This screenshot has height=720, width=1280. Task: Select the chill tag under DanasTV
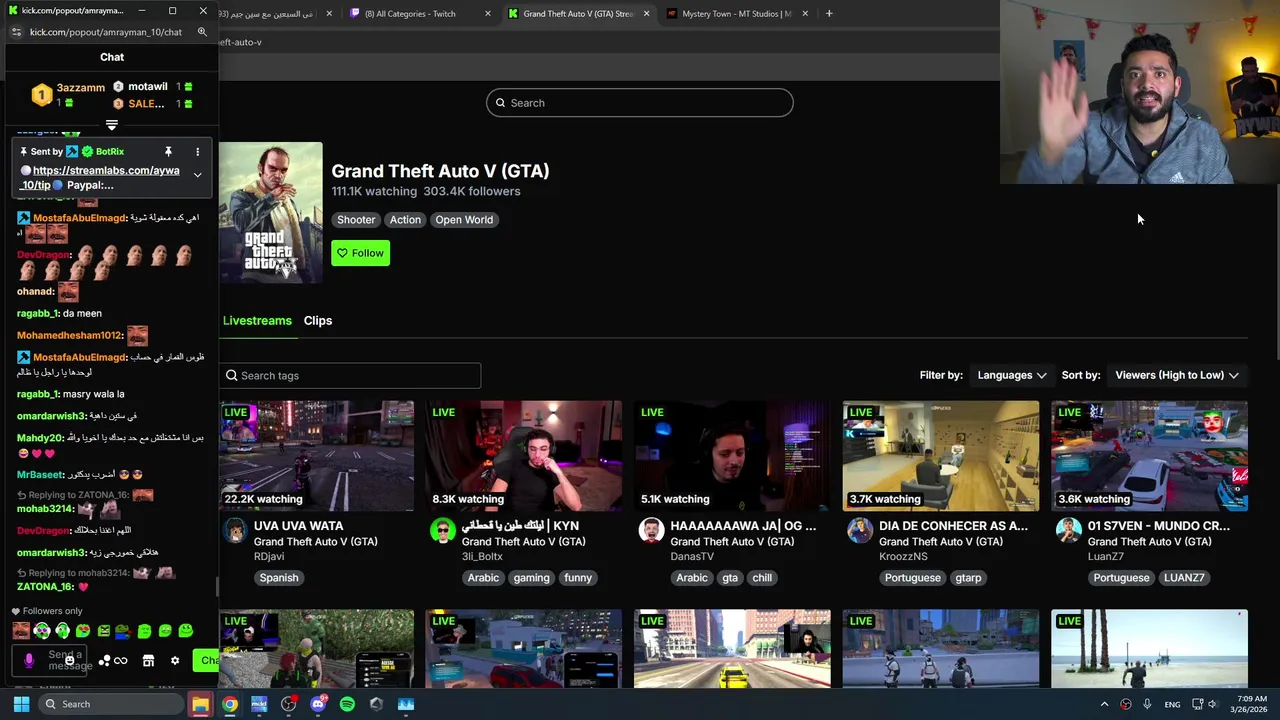click(x=762, y=578)
